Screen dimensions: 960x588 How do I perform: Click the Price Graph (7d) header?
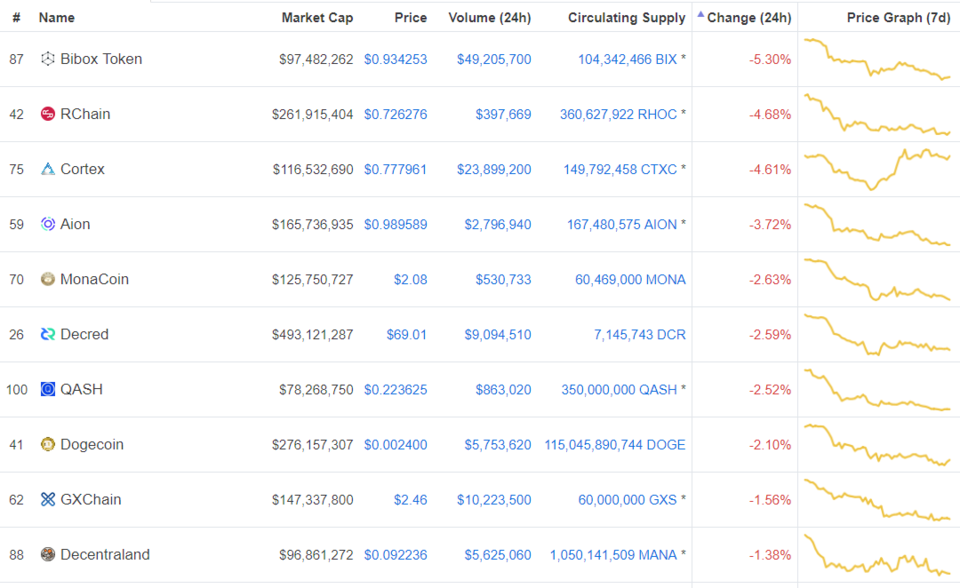coord(898,18)
